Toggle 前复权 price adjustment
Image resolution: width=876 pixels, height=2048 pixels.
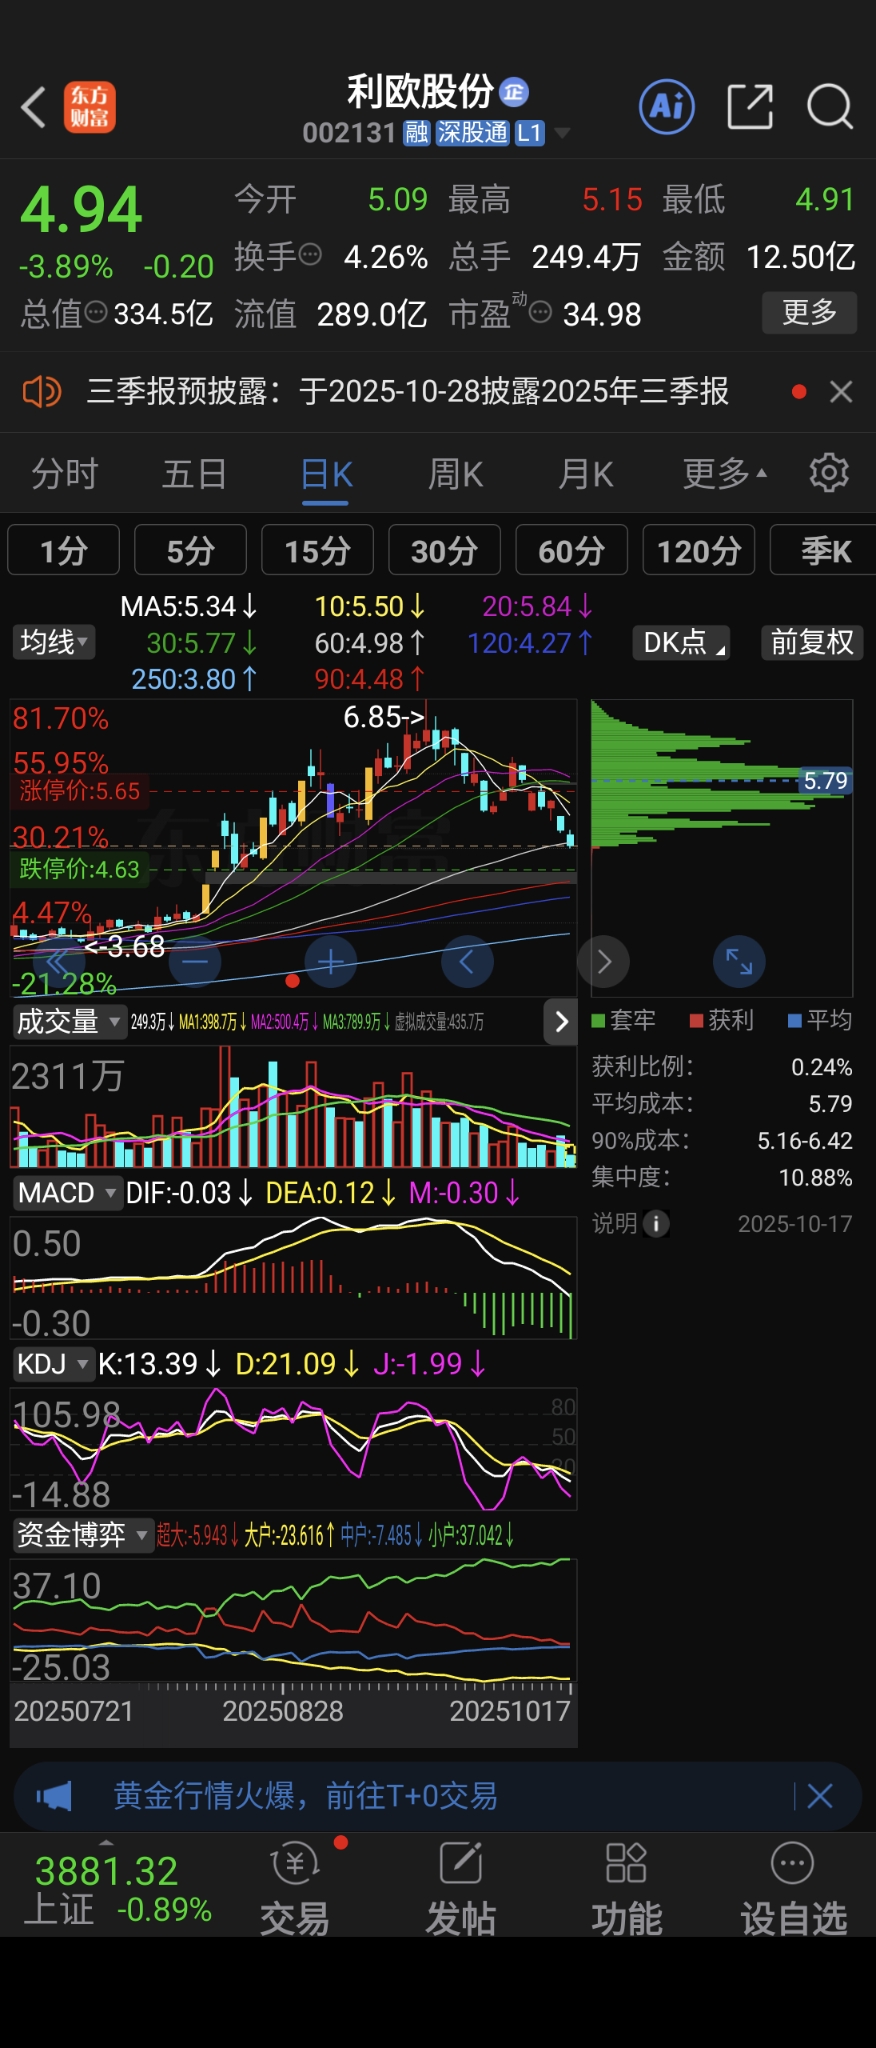812,642
